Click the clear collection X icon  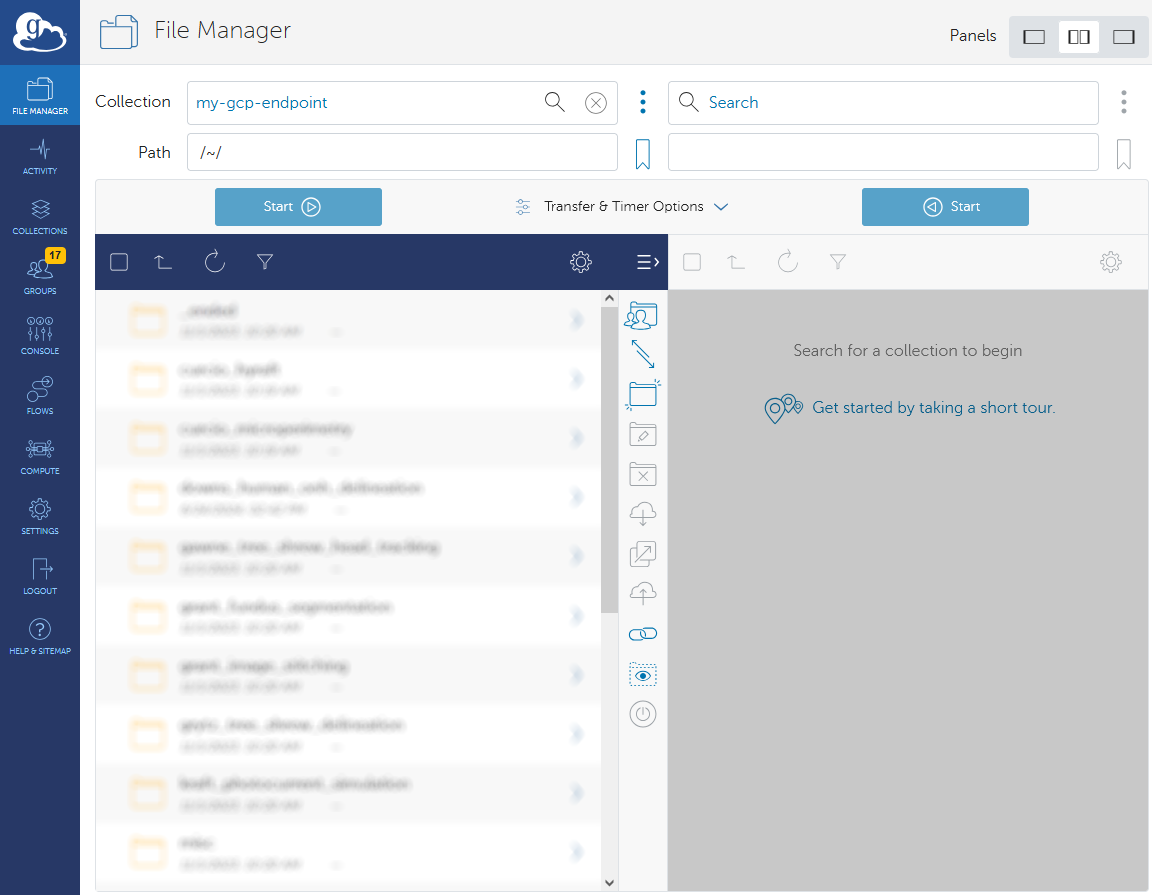pos(596,103)
